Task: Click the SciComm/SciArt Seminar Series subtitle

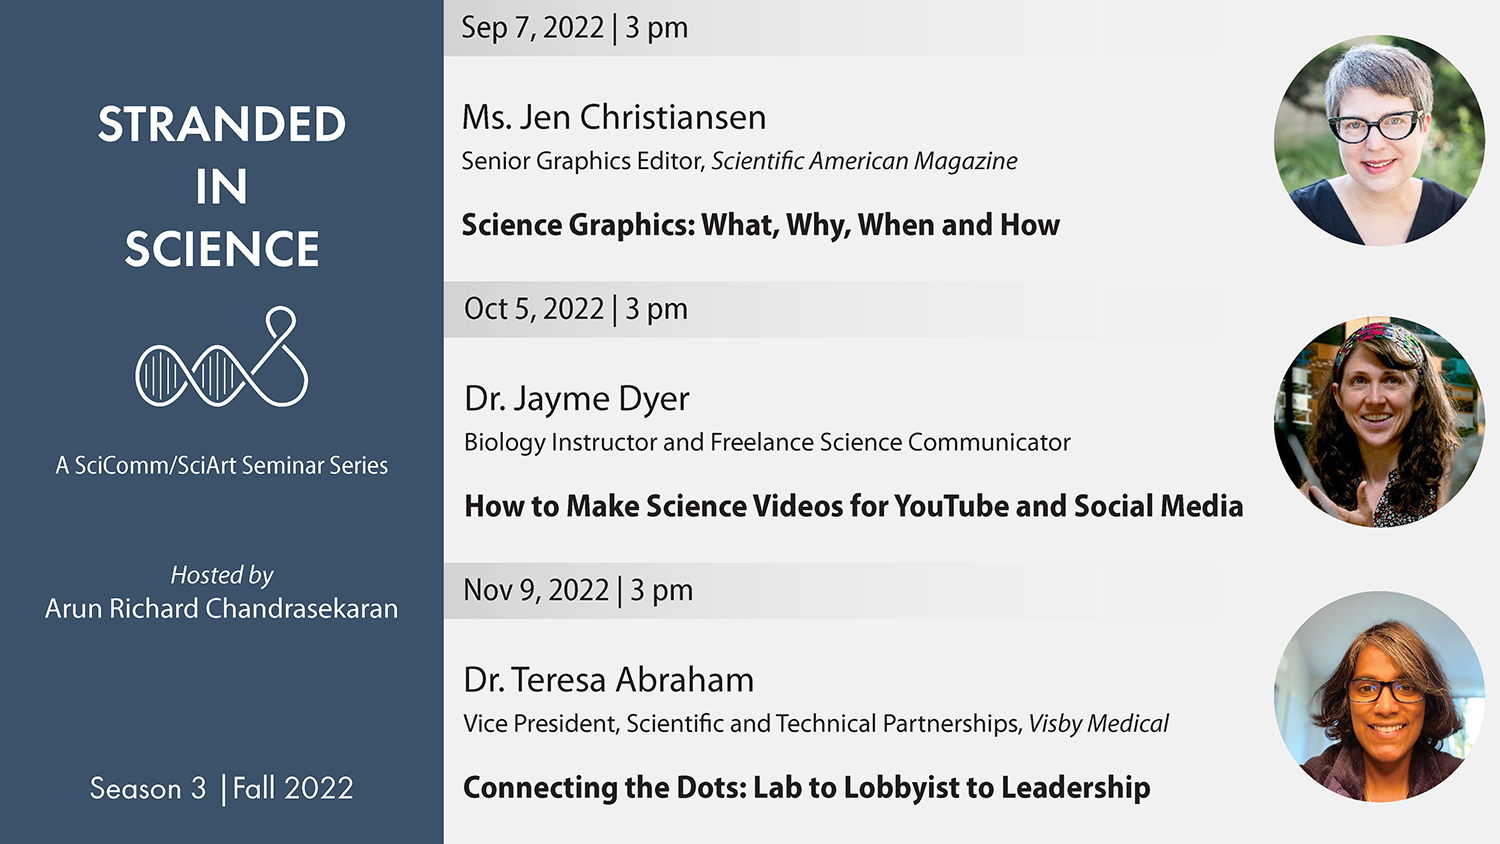Action: pyautogui.click(x=222, y=465)
